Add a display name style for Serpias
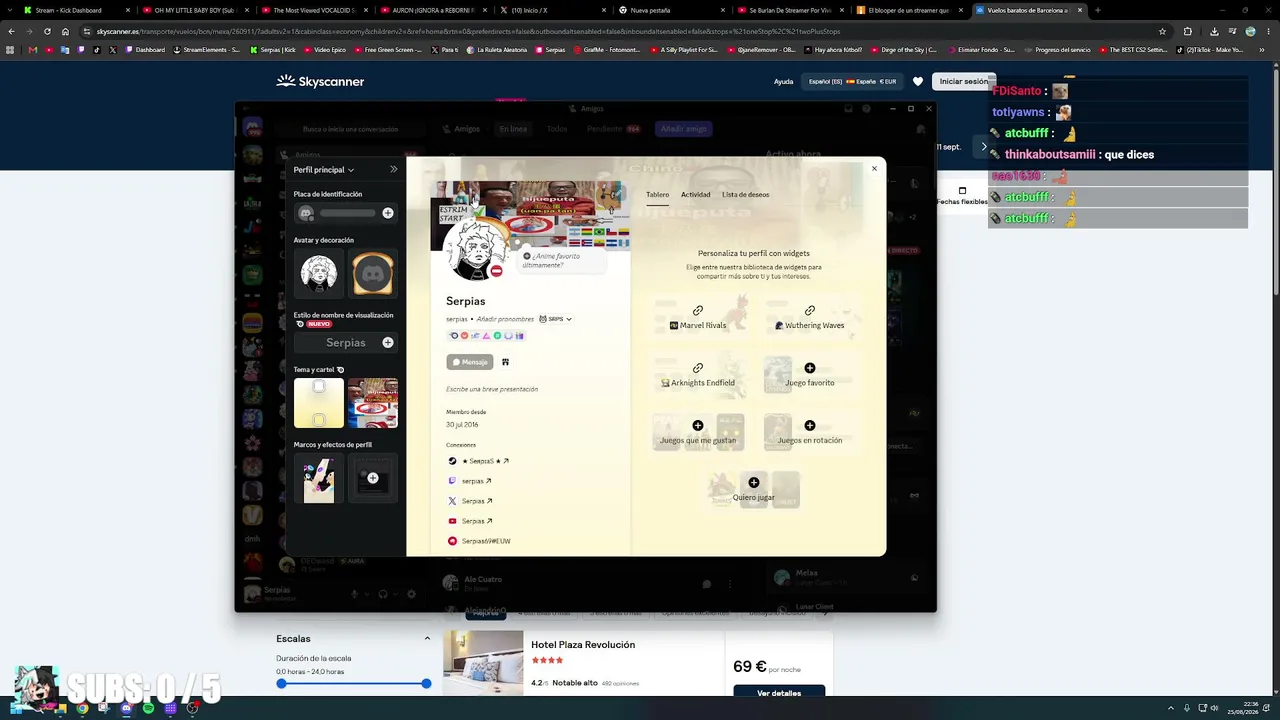 [388, 342]
